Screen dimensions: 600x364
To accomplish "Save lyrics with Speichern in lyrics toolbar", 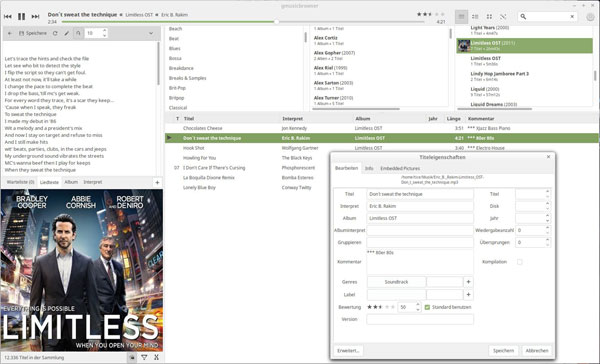I will [x=33, y=33].
